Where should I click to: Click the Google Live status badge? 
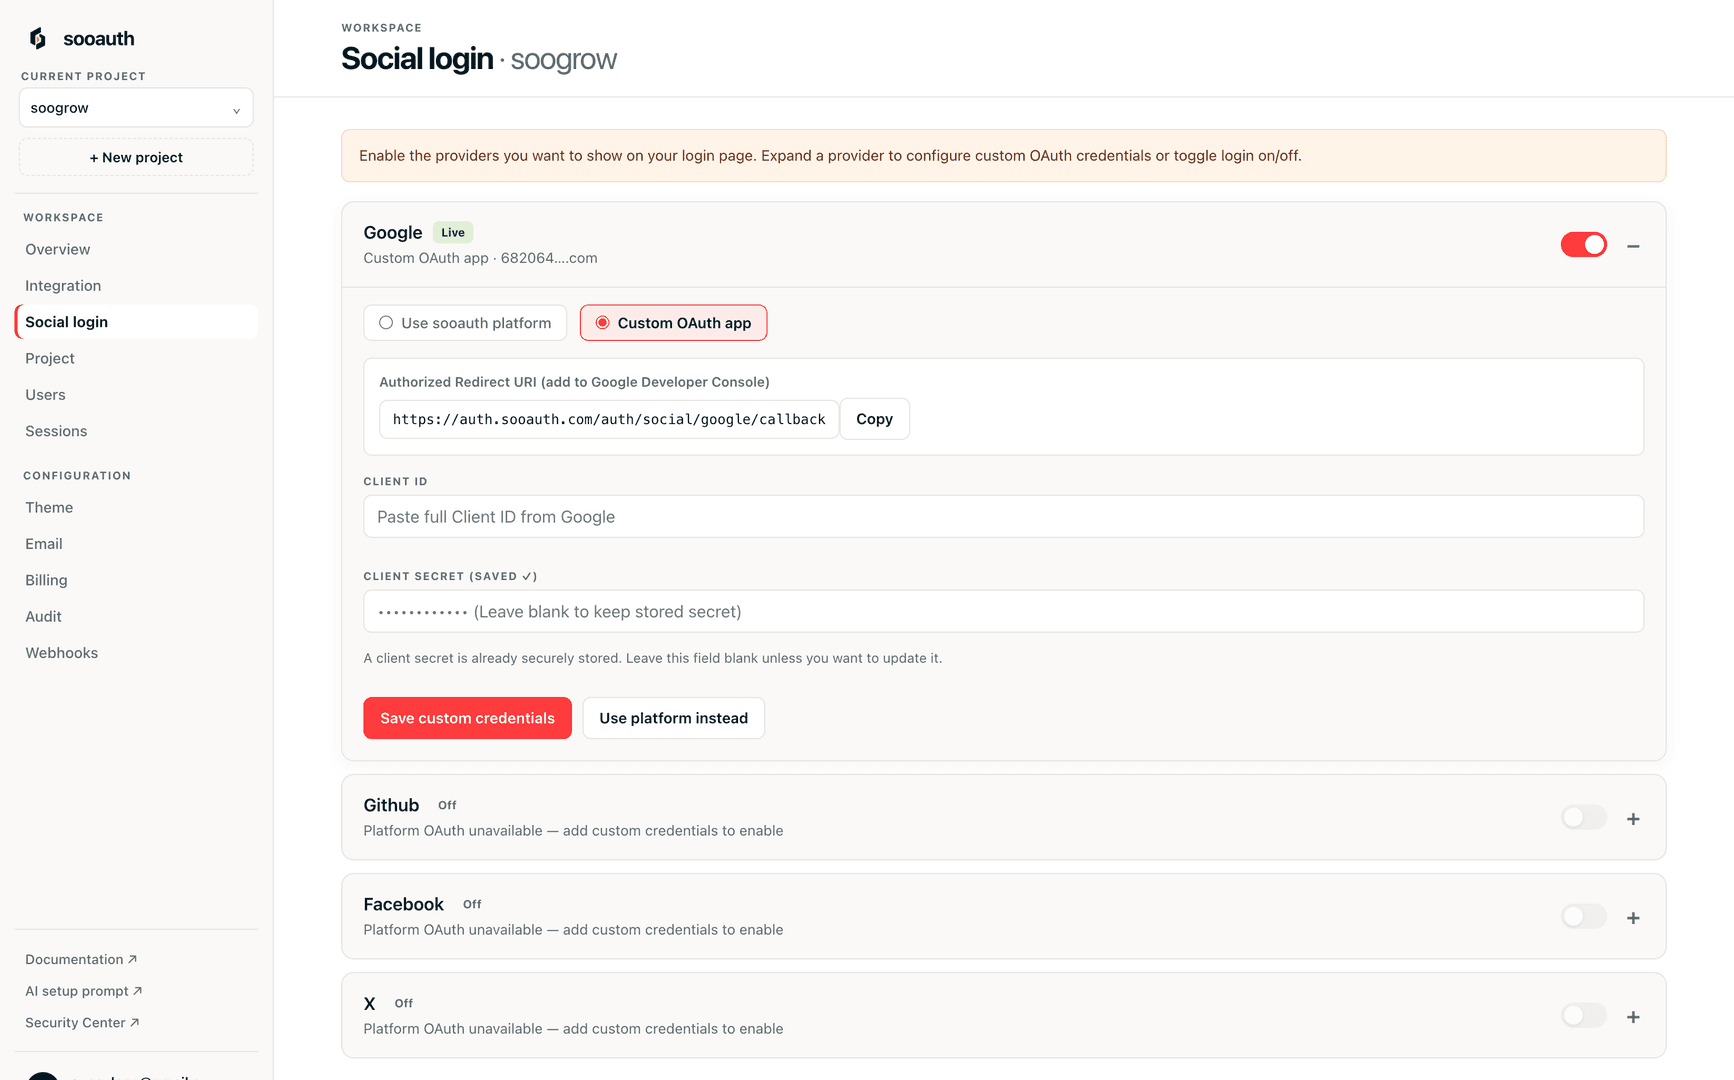click(453, 233)
